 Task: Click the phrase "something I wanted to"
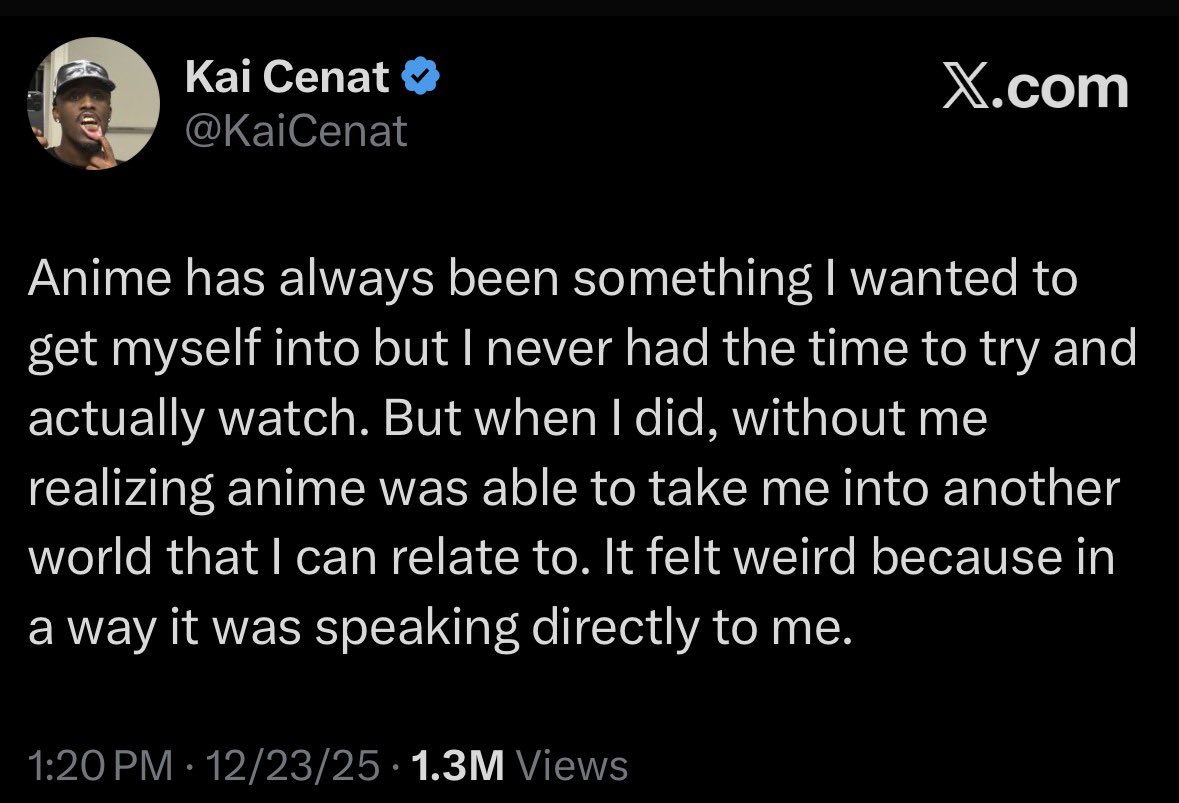point(825,279)
